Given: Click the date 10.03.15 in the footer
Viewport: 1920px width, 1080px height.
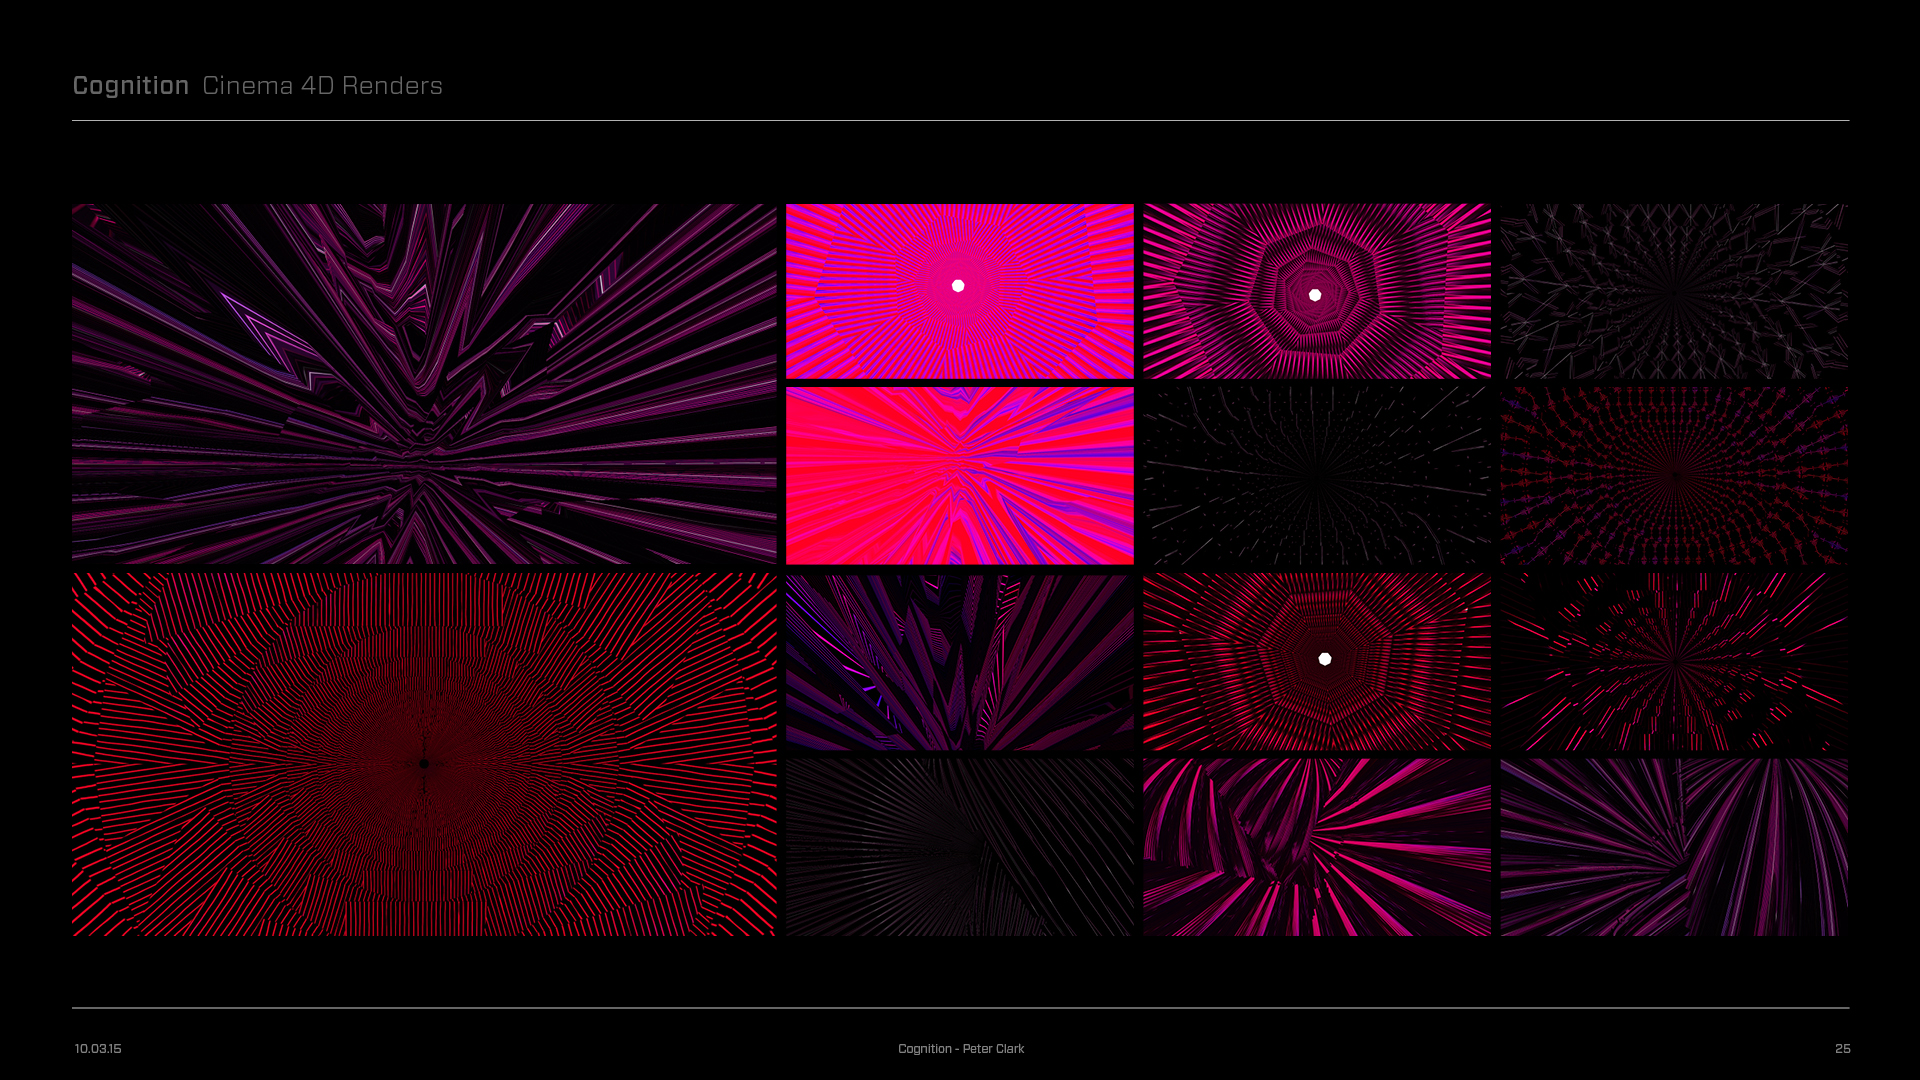Looking at the screenshot, I should tap(98, 1049).
